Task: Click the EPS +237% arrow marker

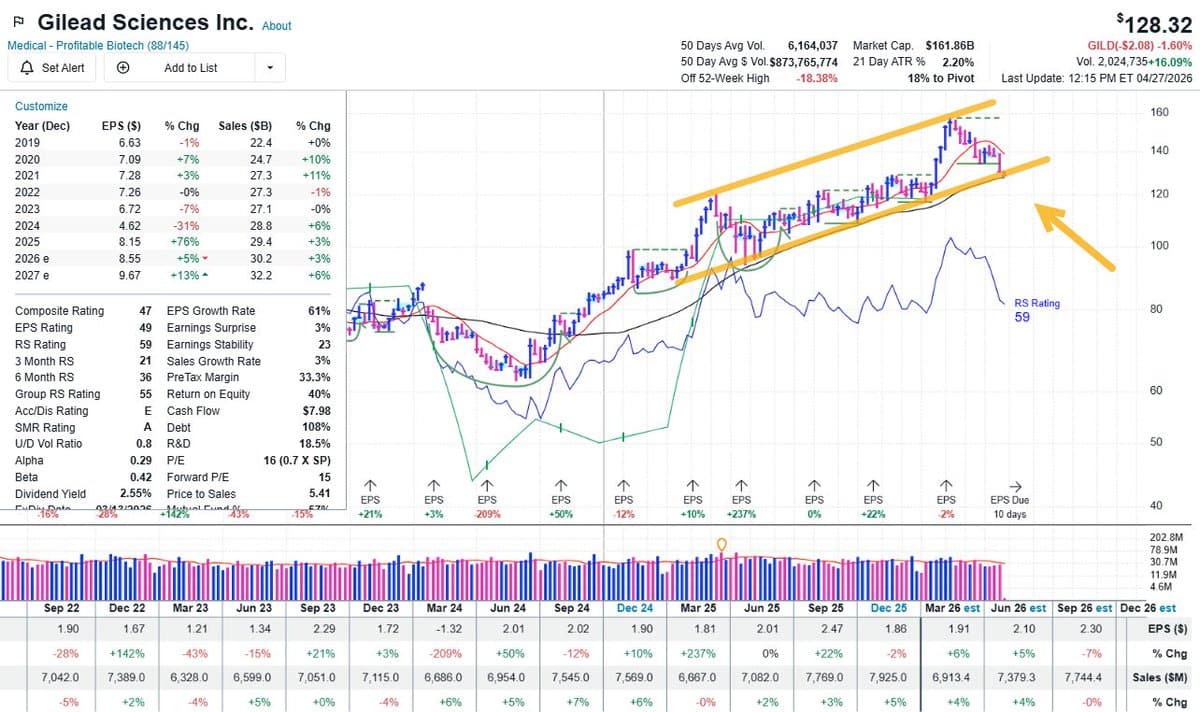Action: tap(741, 484)
